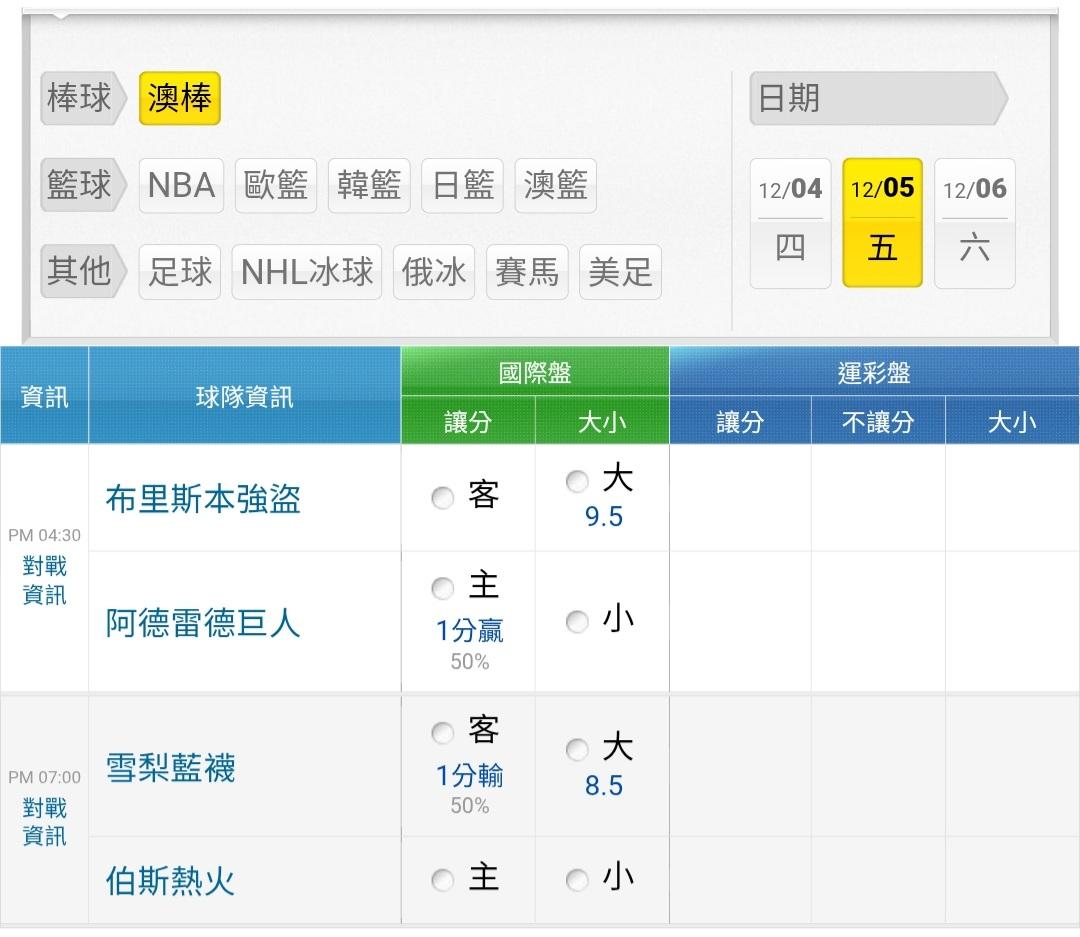Open the 雪梨藍襪 team link
This screenshot has height=937, width=1080.
pos(170,768)
